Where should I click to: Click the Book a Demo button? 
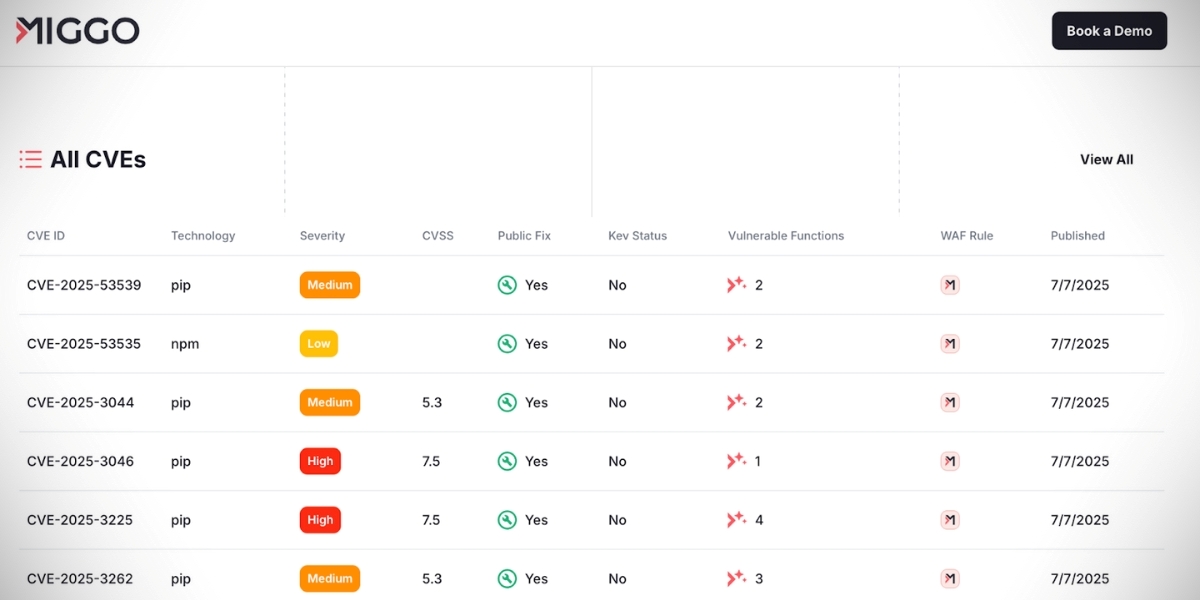click(1109, 31)
